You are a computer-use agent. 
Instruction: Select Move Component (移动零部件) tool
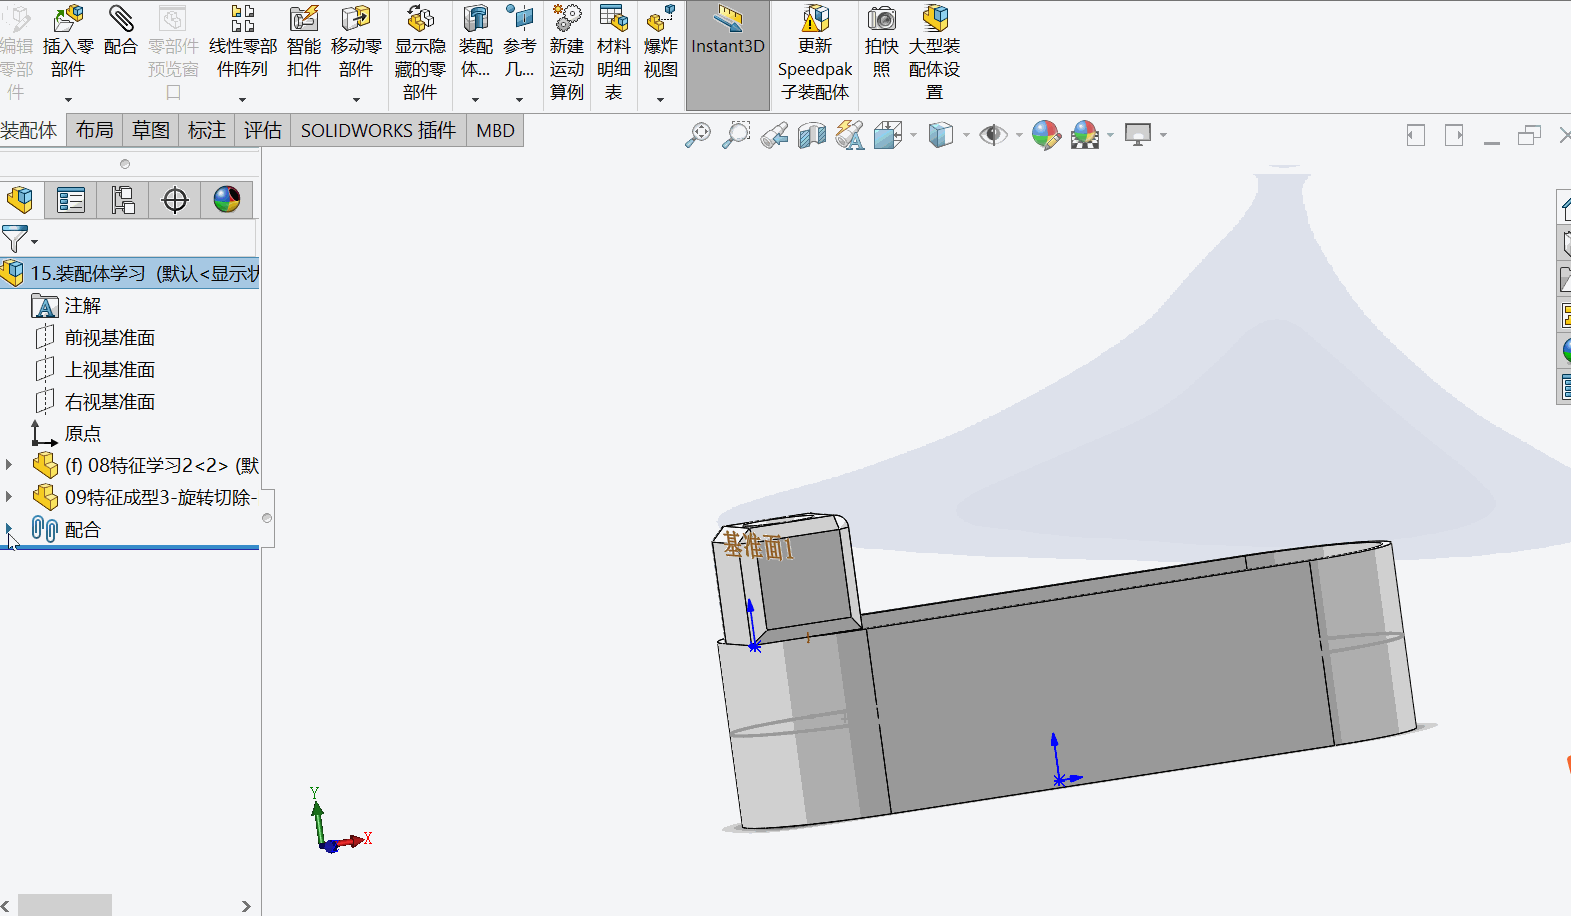(356, 43)
